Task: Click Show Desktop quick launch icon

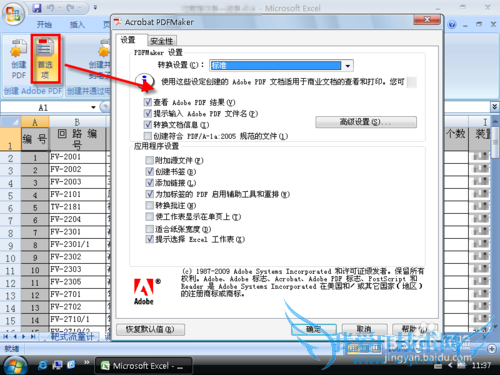Action: pos(57,365)
